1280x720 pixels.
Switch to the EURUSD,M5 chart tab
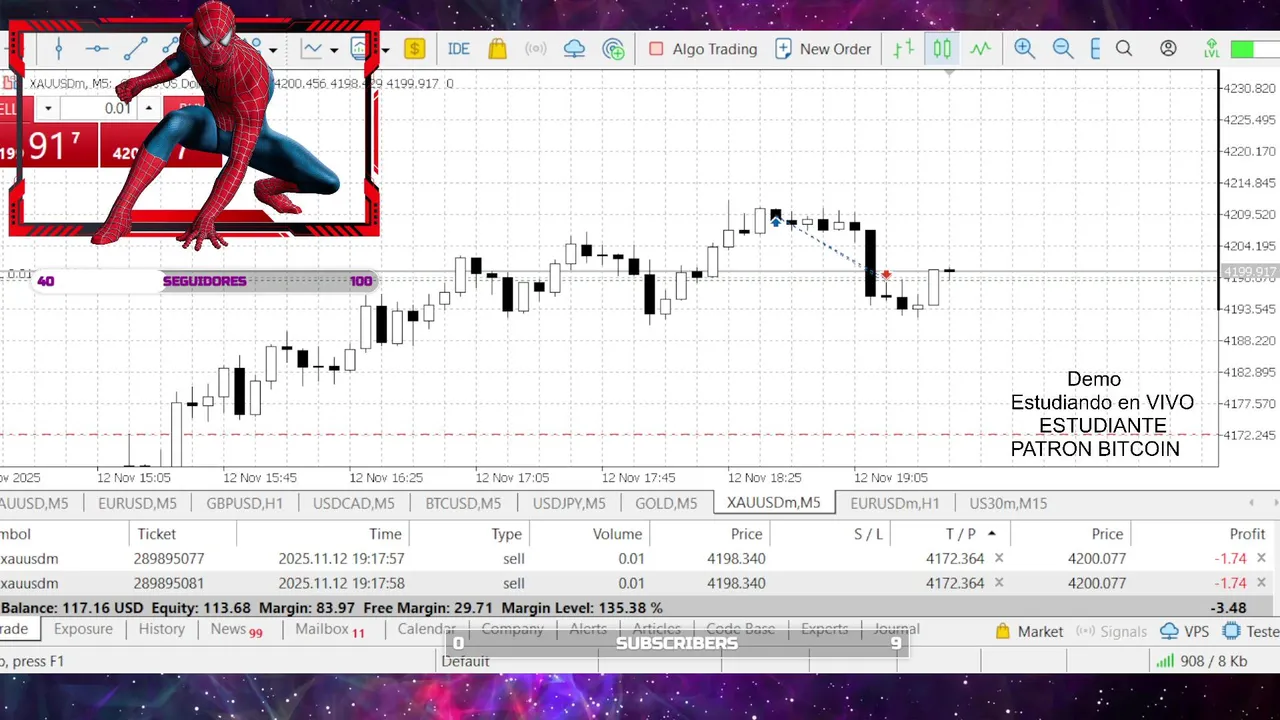pos(138,503)
